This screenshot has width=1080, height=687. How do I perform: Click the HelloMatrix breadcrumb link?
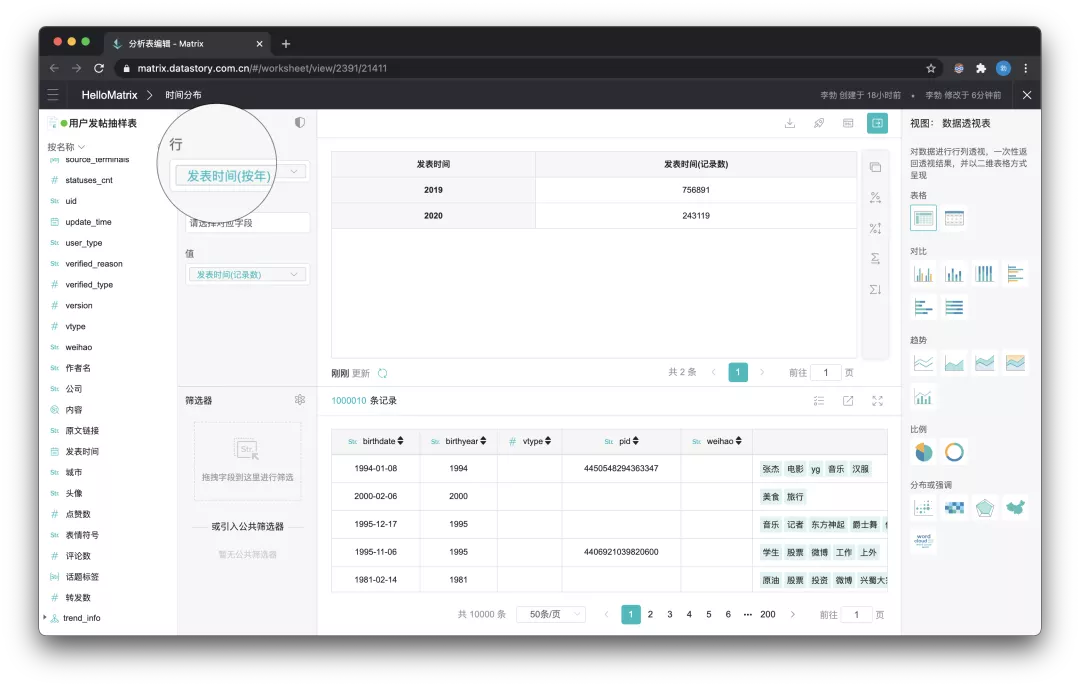pos(110,95)
